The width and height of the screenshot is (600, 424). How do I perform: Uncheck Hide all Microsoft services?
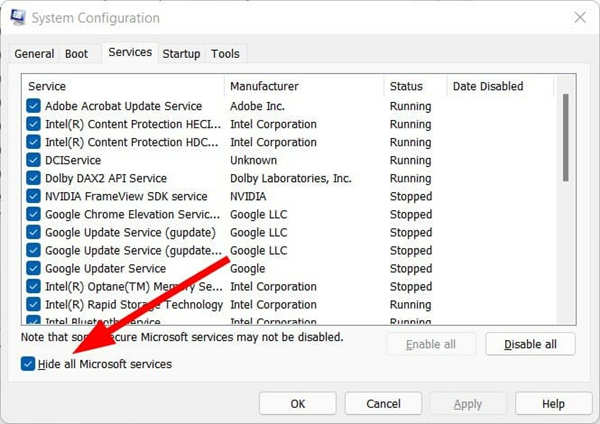[28, 364]
